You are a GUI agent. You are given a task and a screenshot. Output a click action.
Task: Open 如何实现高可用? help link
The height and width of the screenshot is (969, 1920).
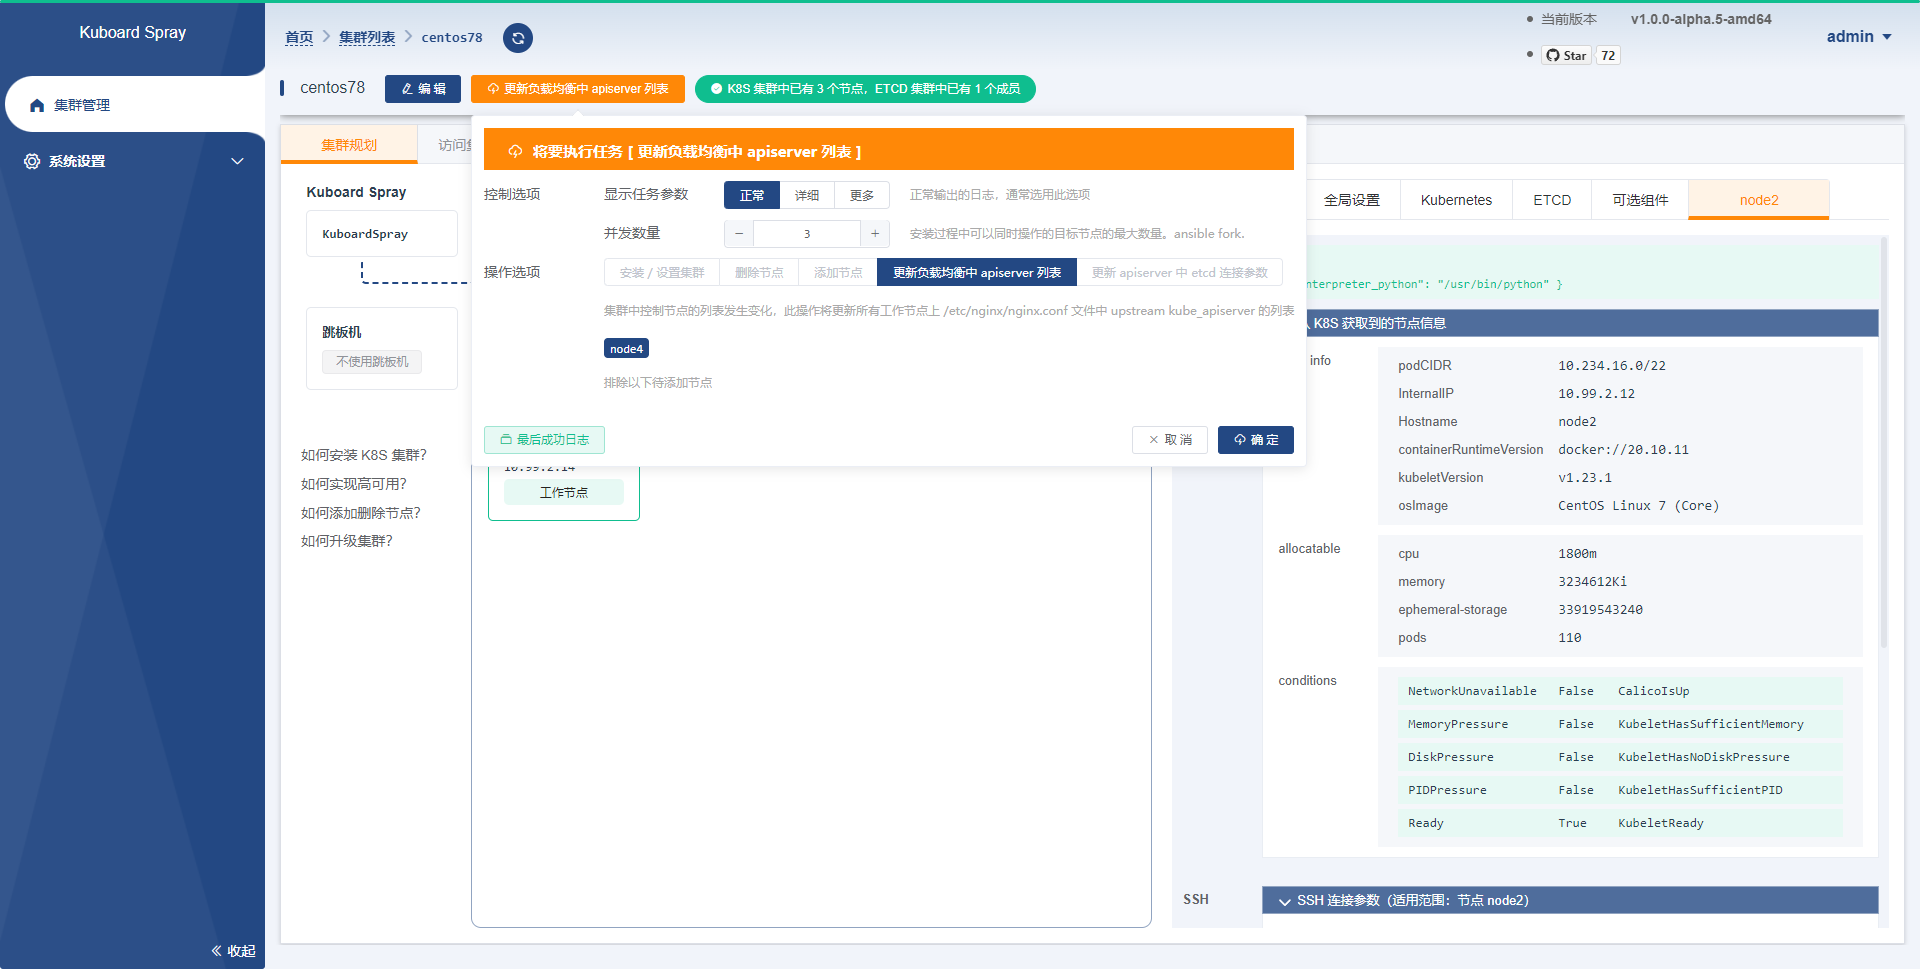pos(354,484)
